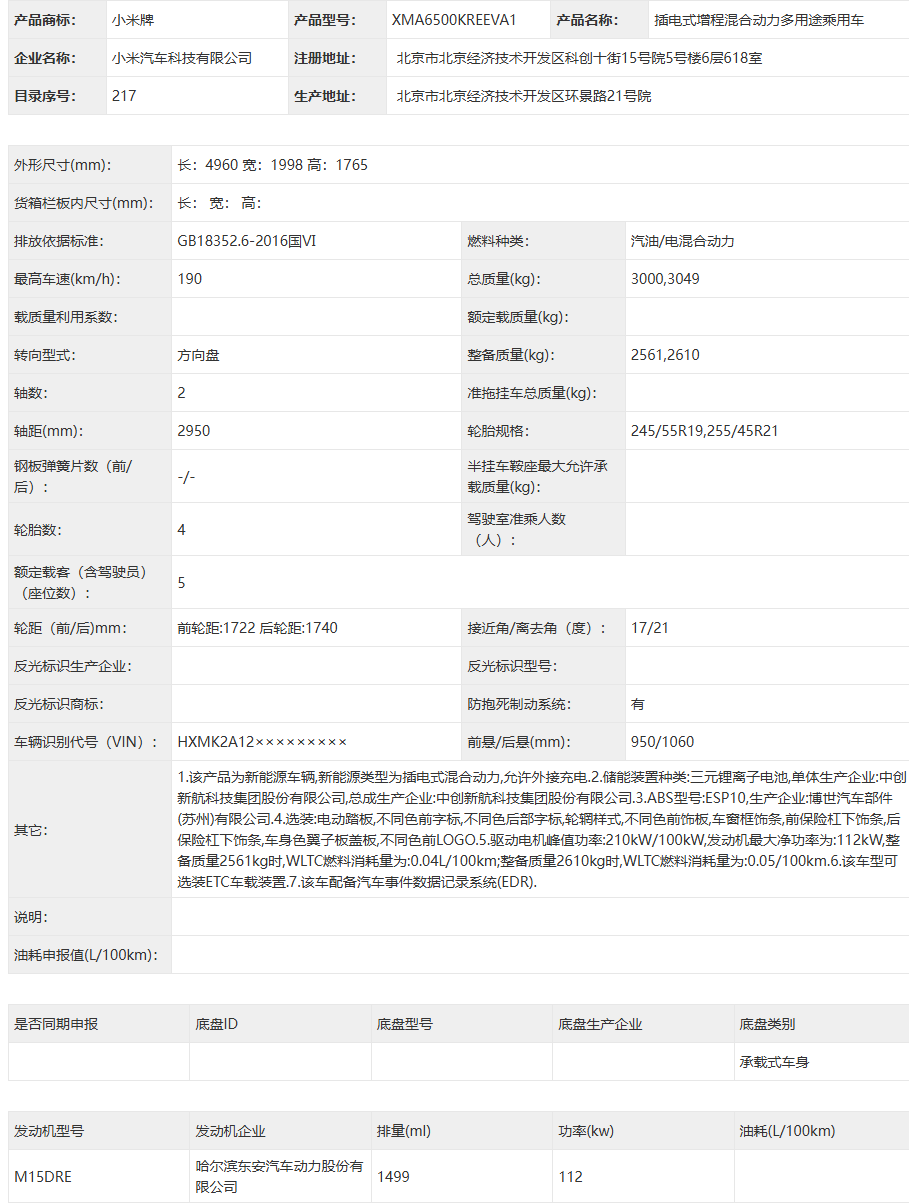Click the engine power value 112
Image resolution: width=909 pixels, height=1203 pixels.
pos(570,1177)
